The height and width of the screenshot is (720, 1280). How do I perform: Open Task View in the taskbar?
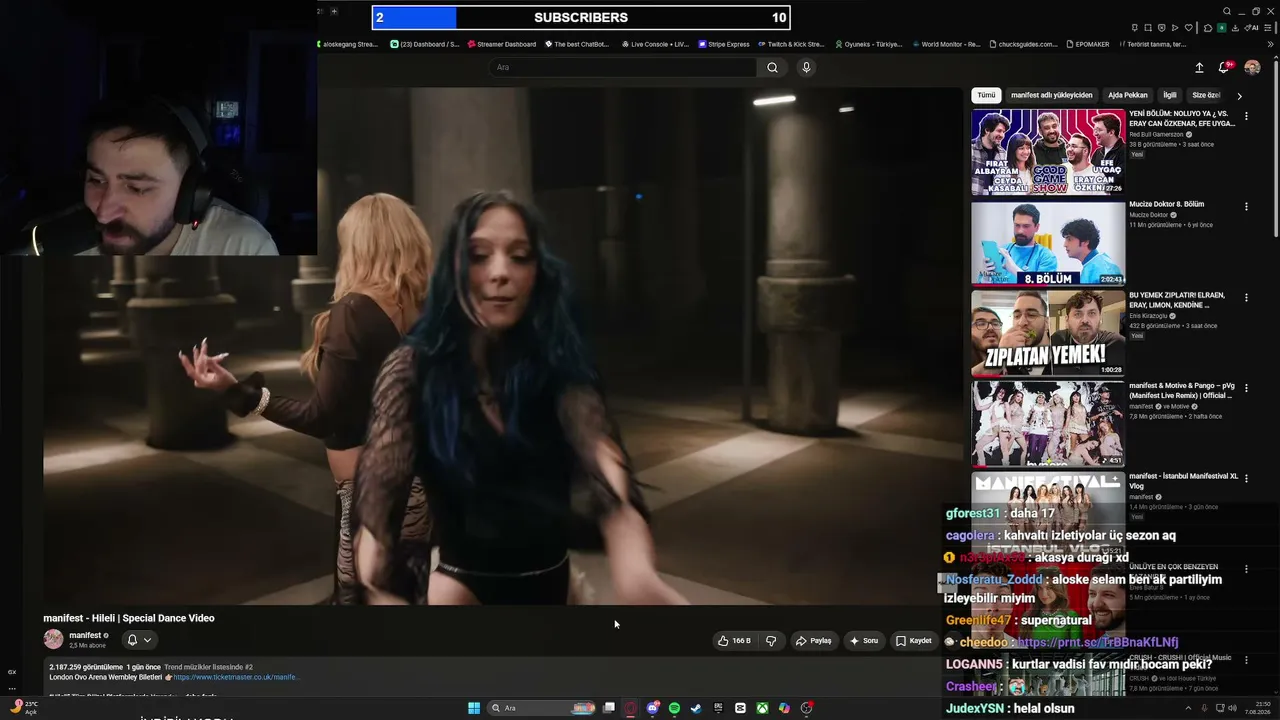pos(608,708)
